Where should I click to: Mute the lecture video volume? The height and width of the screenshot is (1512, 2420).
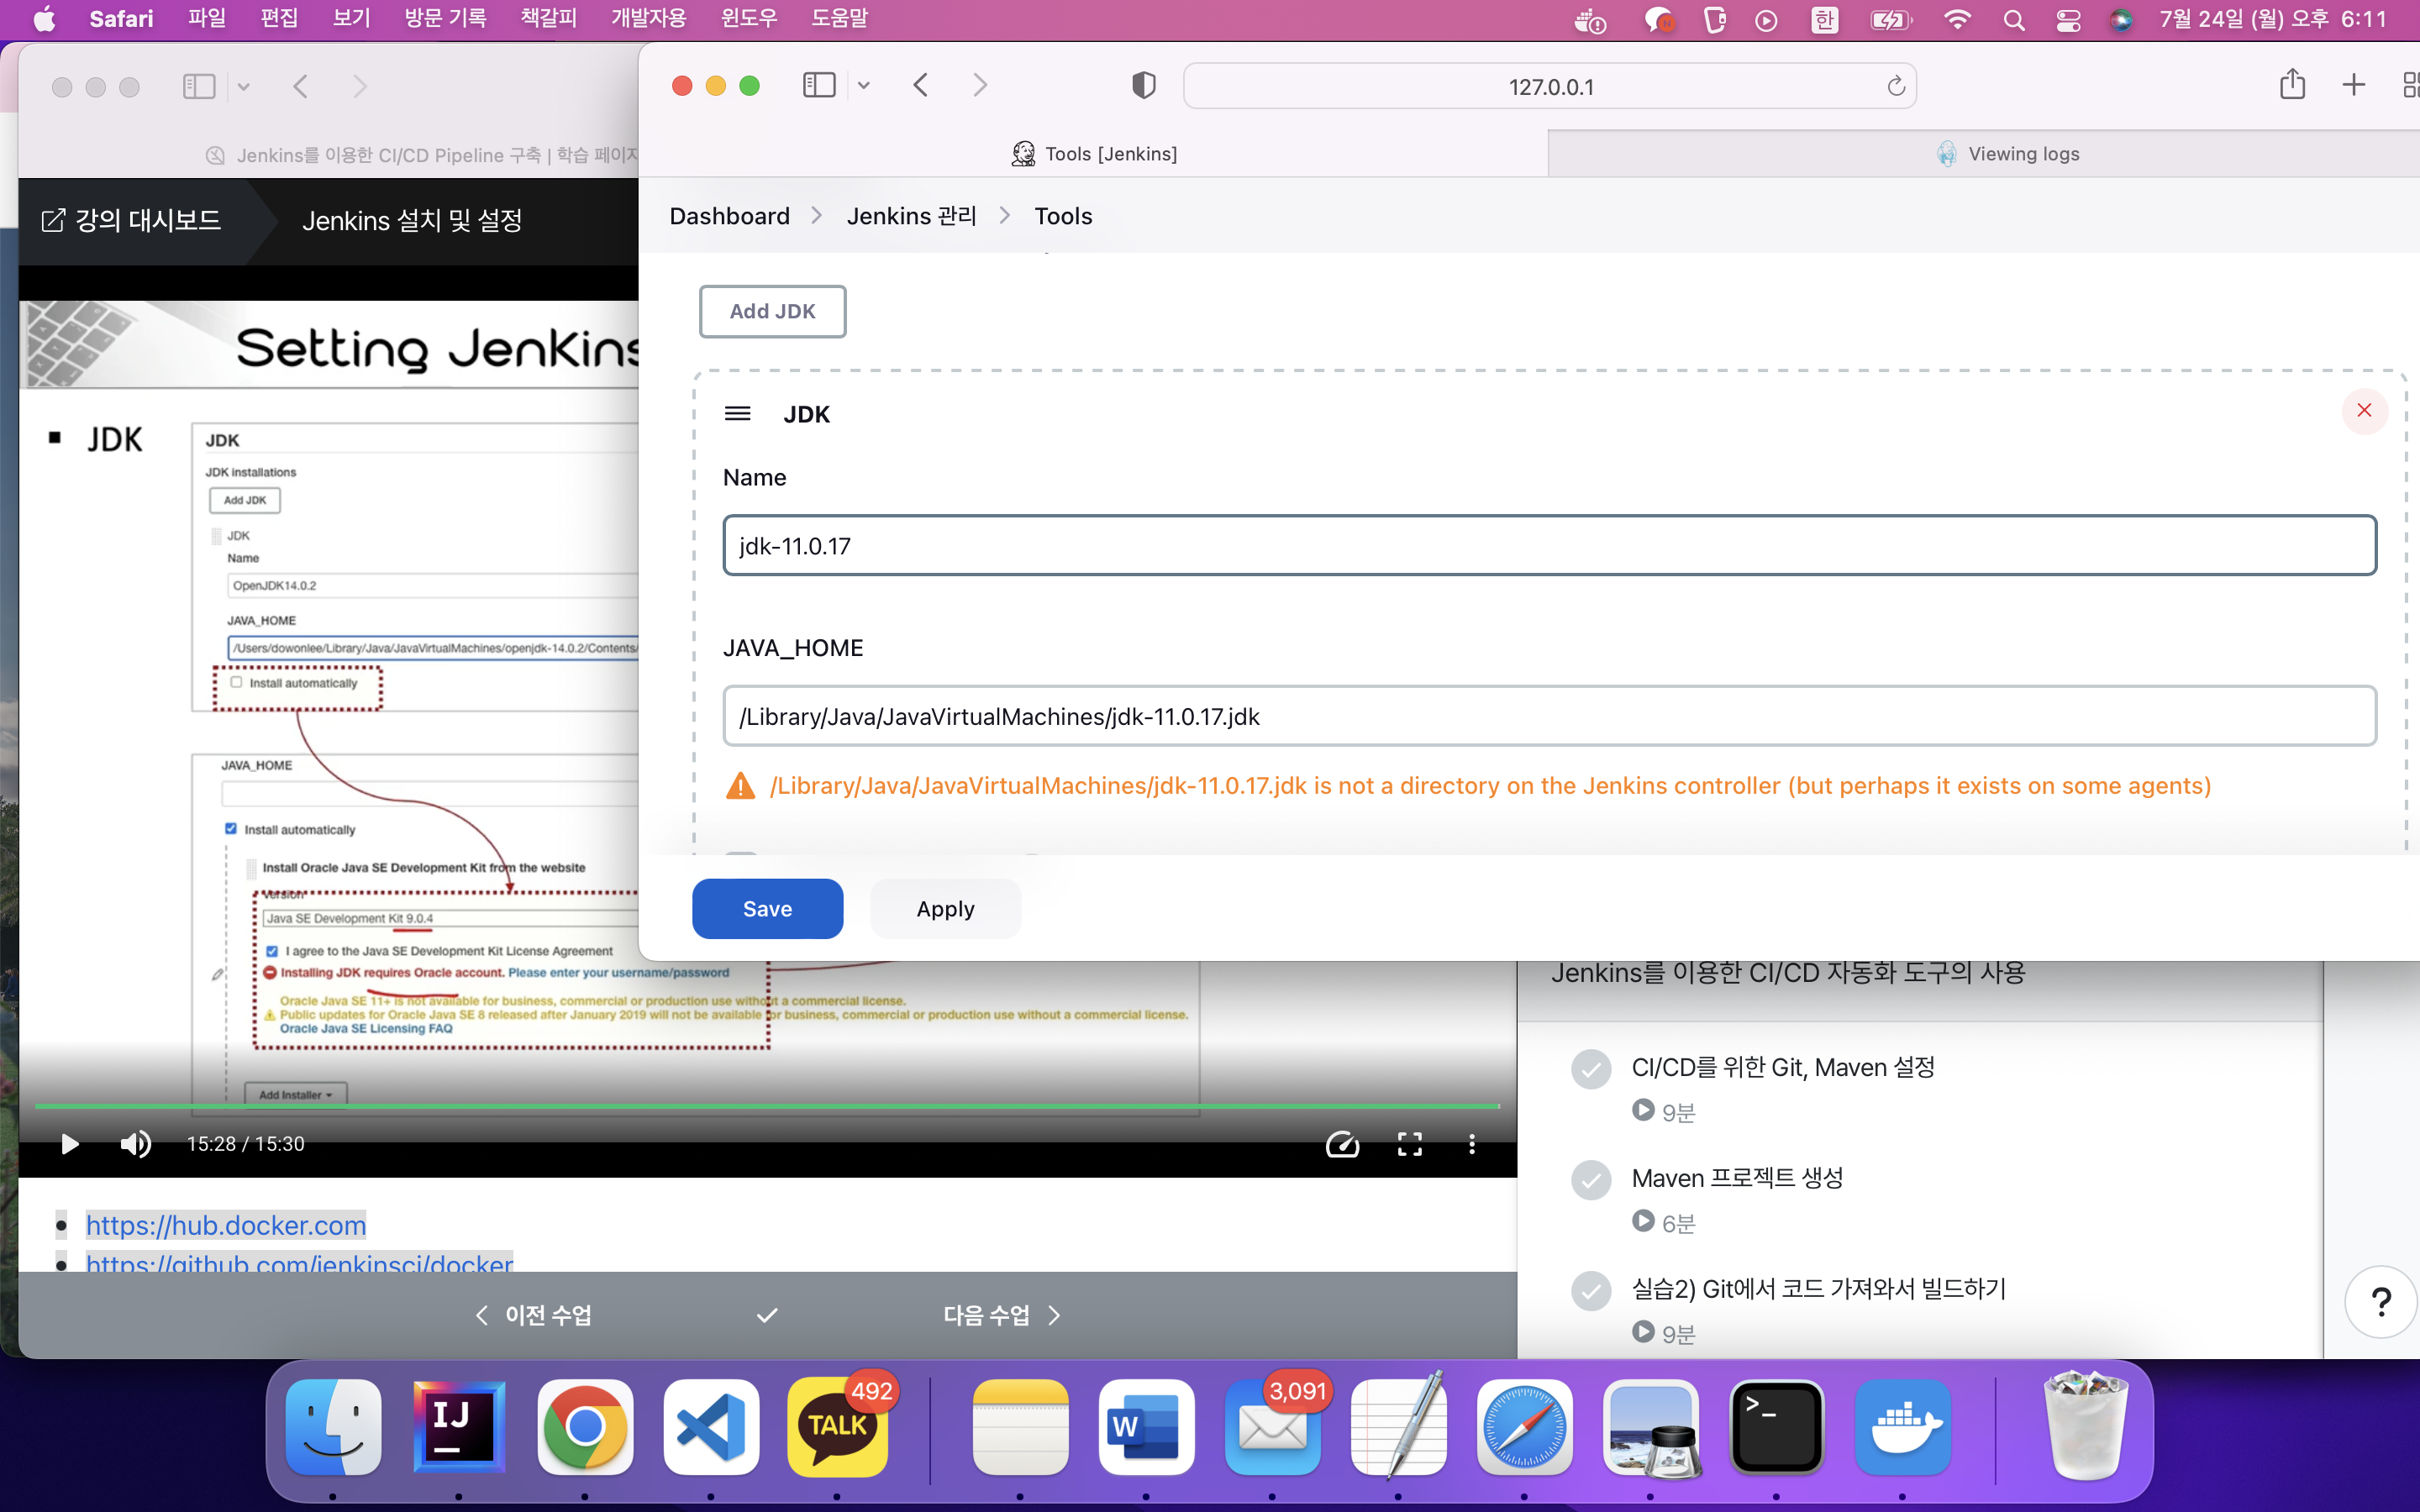click(135, 1144)
